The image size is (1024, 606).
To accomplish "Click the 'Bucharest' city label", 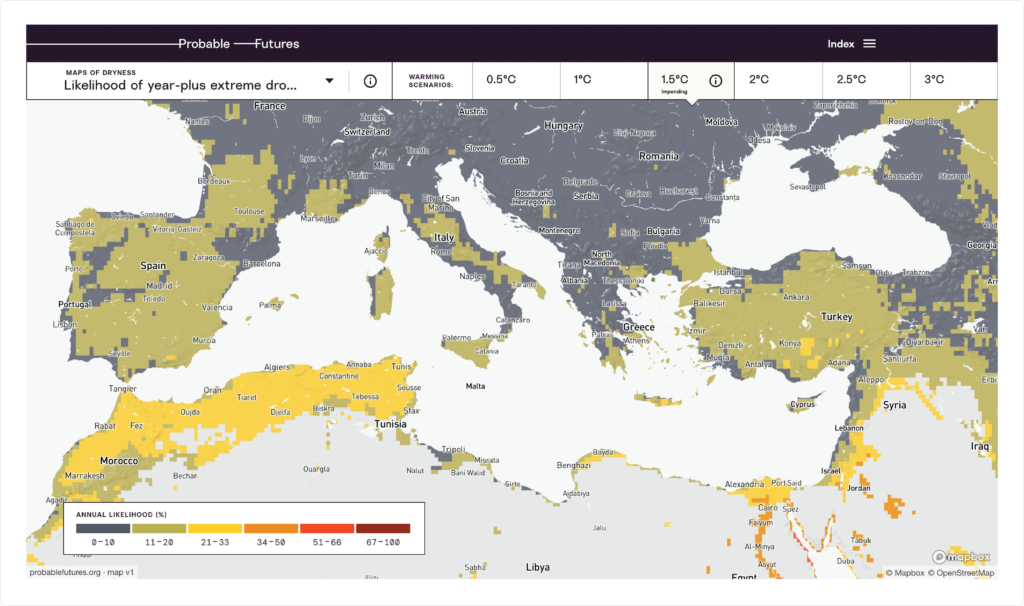I will click(x=679, y=191).
